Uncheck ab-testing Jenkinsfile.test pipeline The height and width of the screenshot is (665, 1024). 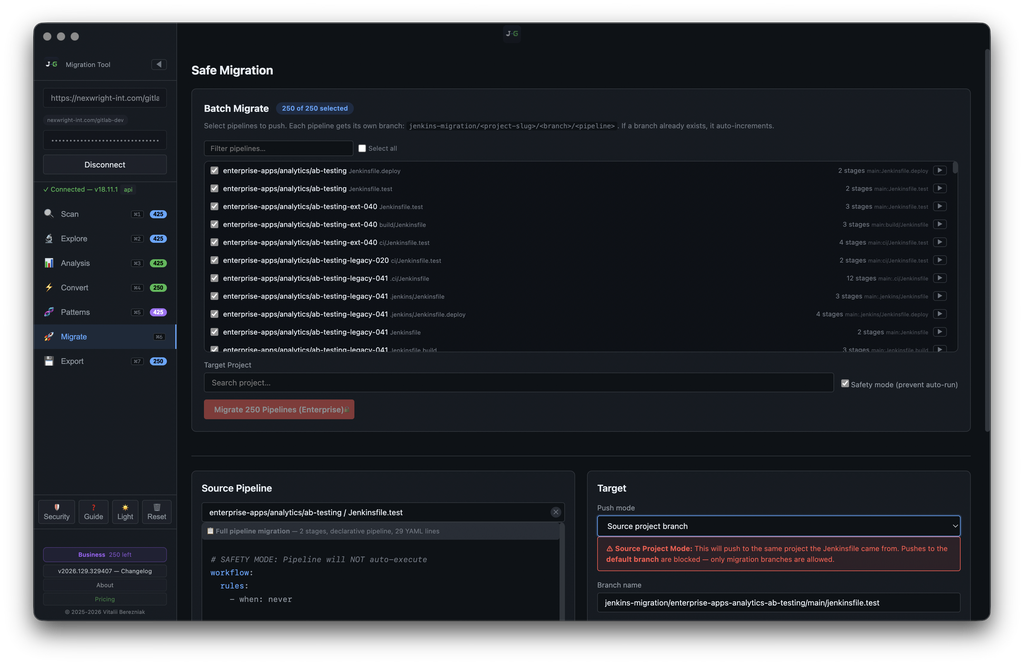click(214, 188)
